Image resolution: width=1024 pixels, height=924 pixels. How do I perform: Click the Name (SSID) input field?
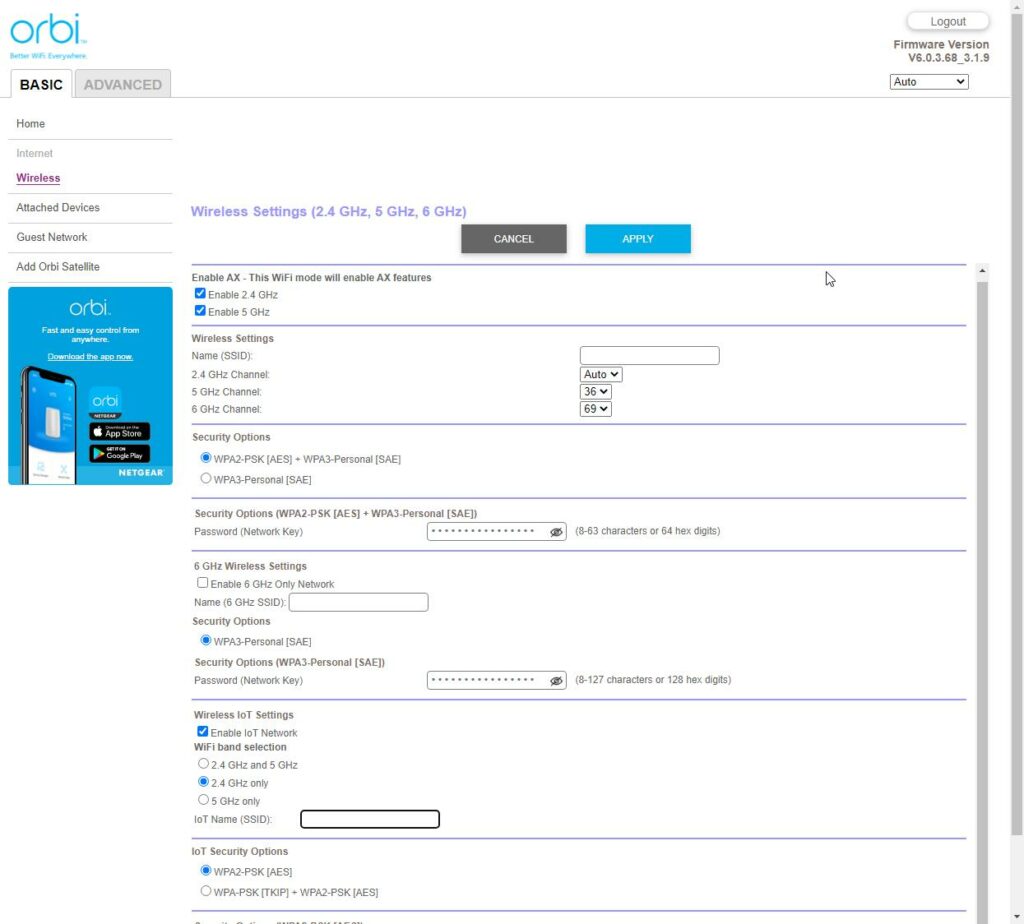[x=649, y=356]
